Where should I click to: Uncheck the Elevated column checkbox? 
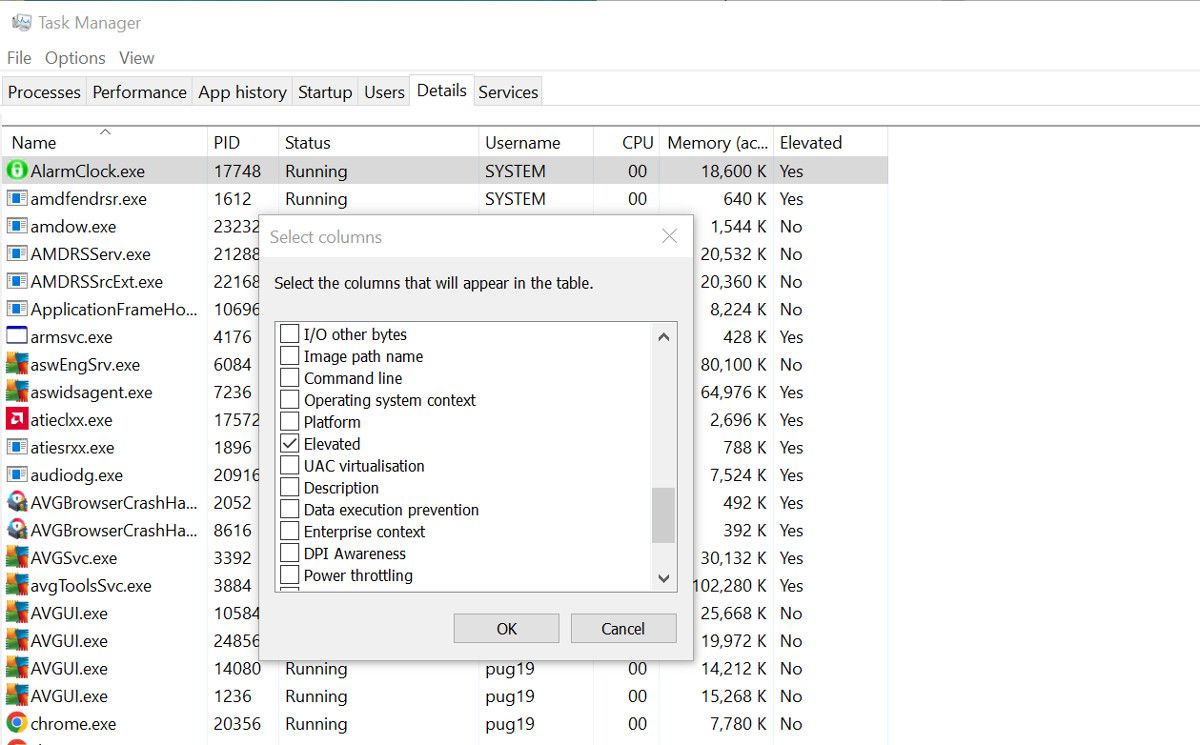290,444
